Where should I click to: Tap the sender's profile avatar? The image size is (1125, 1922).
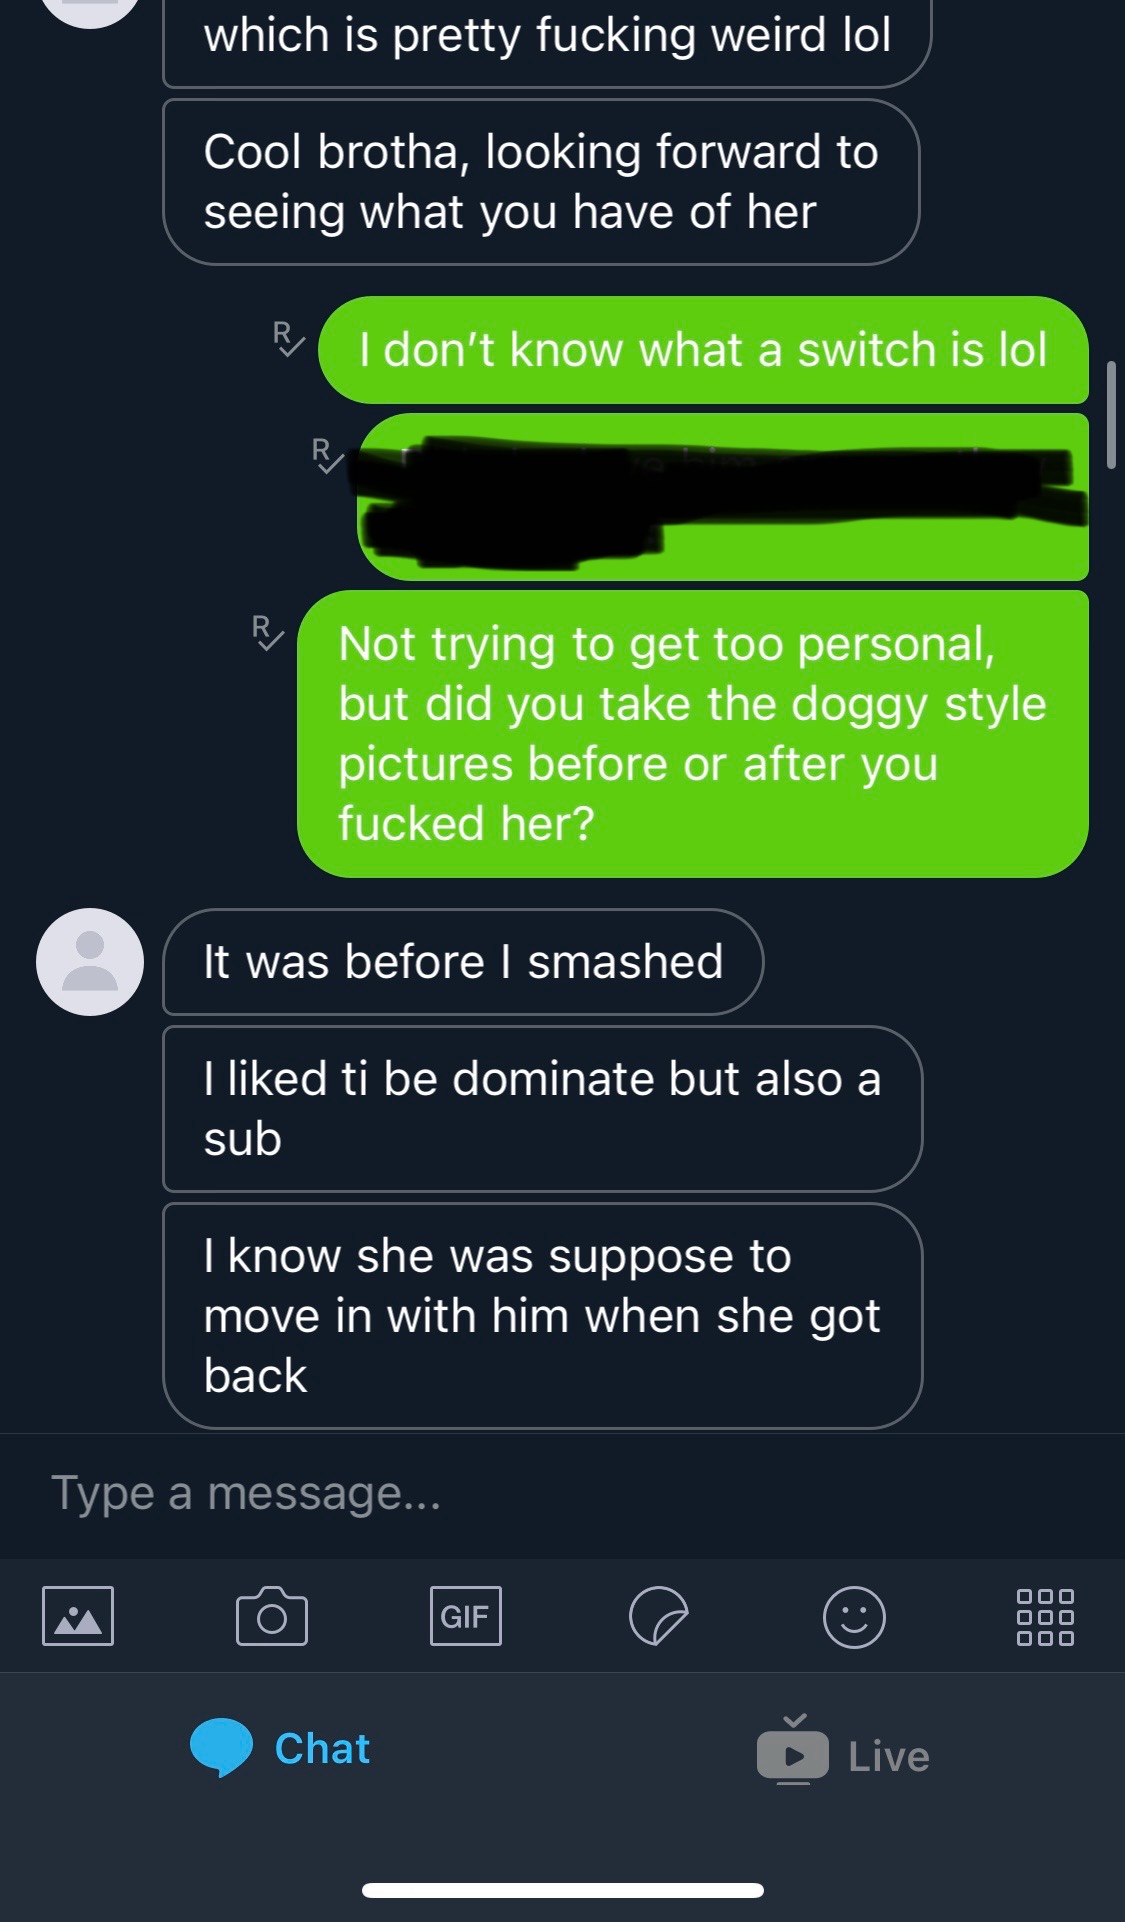pos(90,962)
